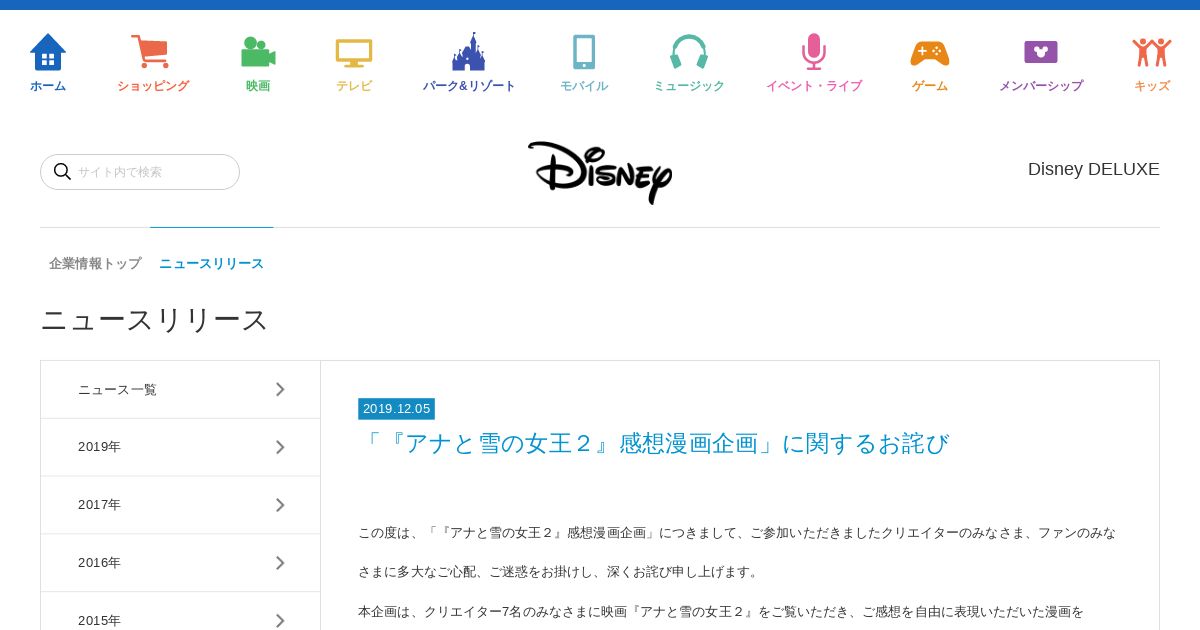
Task: Select the Music headphones icon
Action: coord(689,52)
